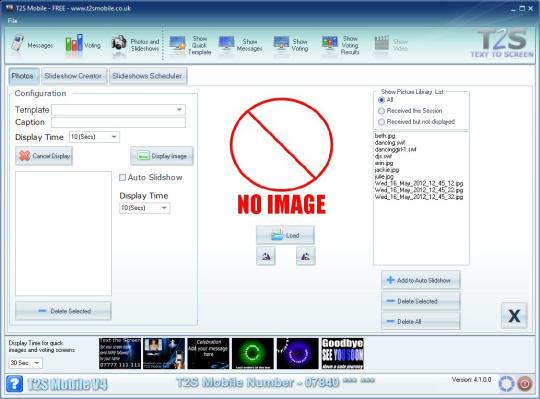Screen dimensions: 540x399
Task: Select the All radio button
Action: pyautogui.click(x=381, y=100)
